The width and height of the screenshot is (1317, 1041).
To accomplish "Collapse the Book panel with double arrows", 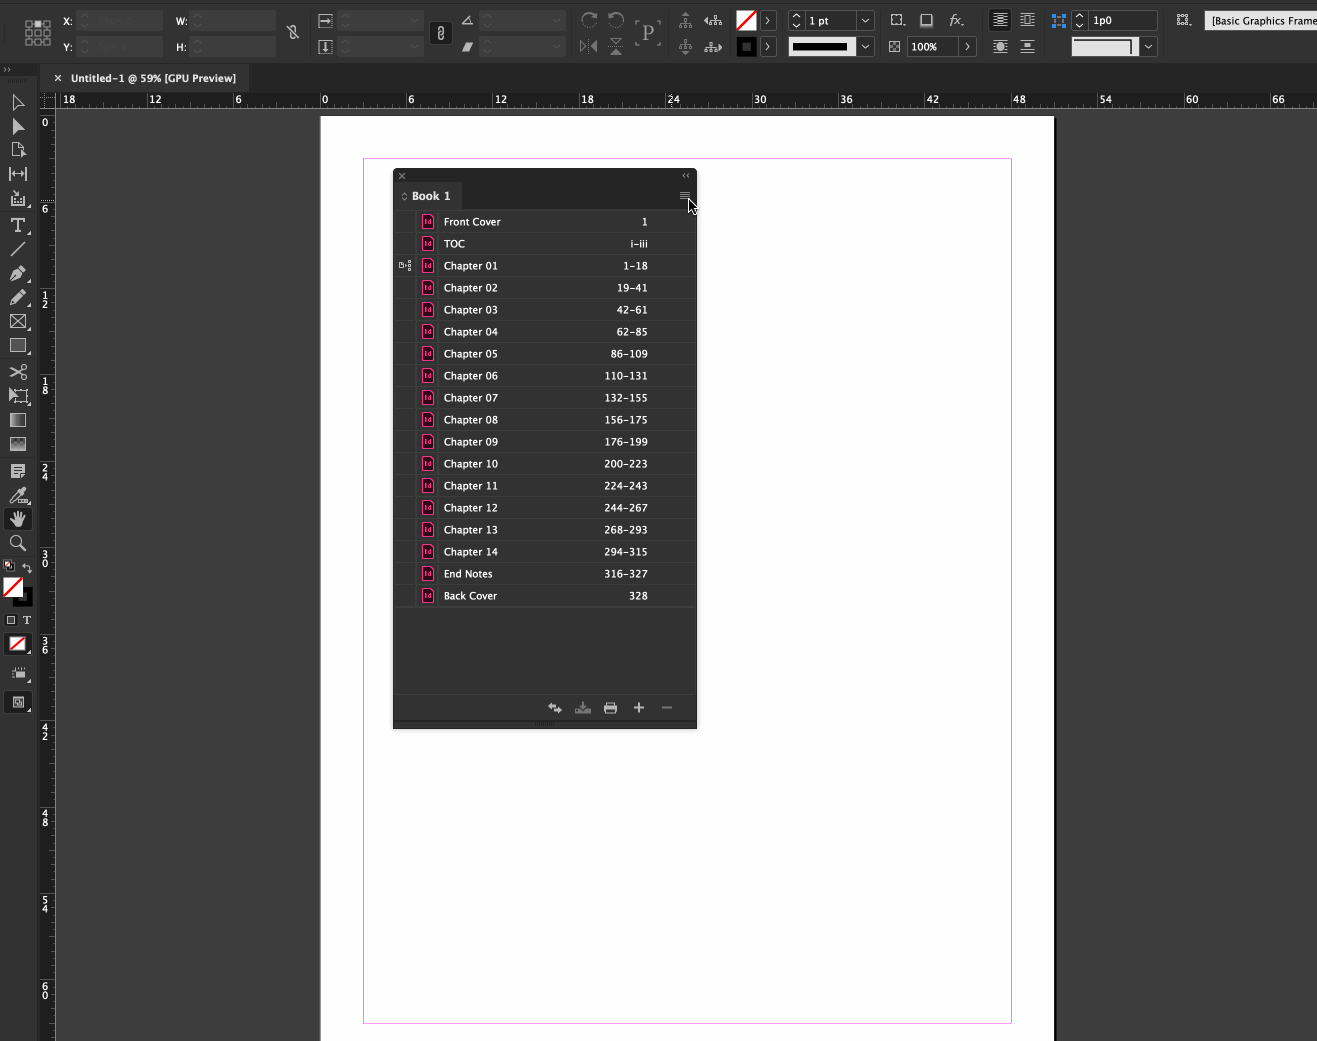I will (686, 176).
